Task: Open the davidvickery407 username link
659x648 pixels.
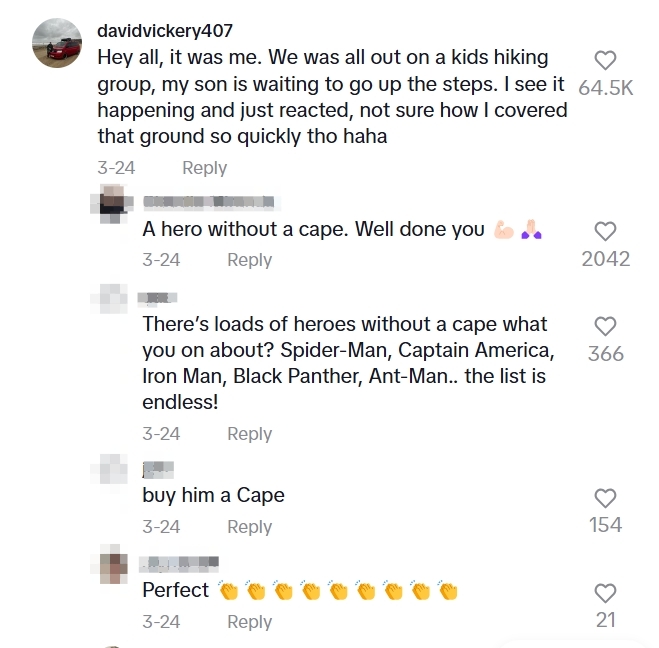Action: [x=164, y=31]
